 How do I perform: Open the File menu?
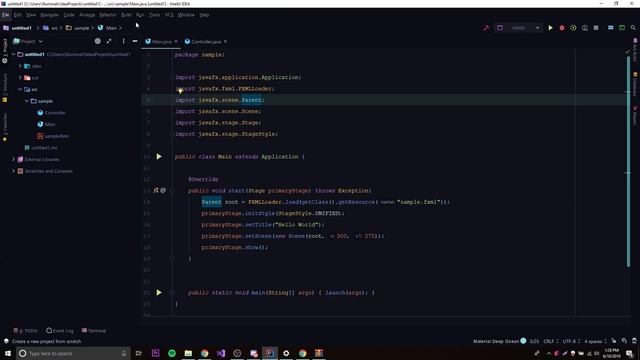[x=5, y=15]
